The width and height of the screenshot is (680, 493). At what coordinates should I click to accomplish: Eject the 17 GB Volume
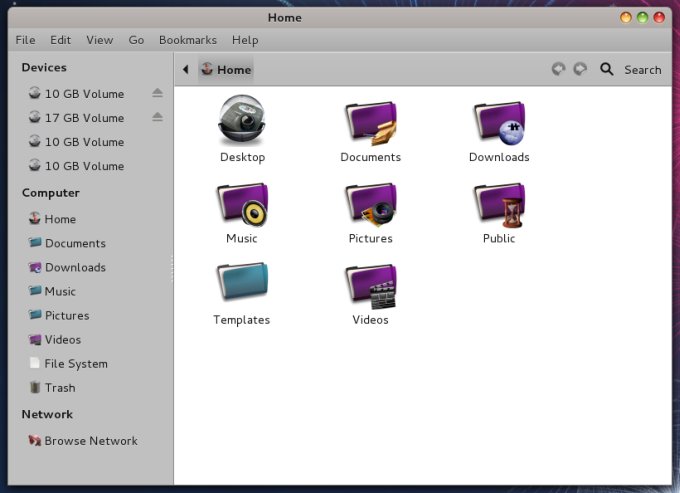coord(157,118)
